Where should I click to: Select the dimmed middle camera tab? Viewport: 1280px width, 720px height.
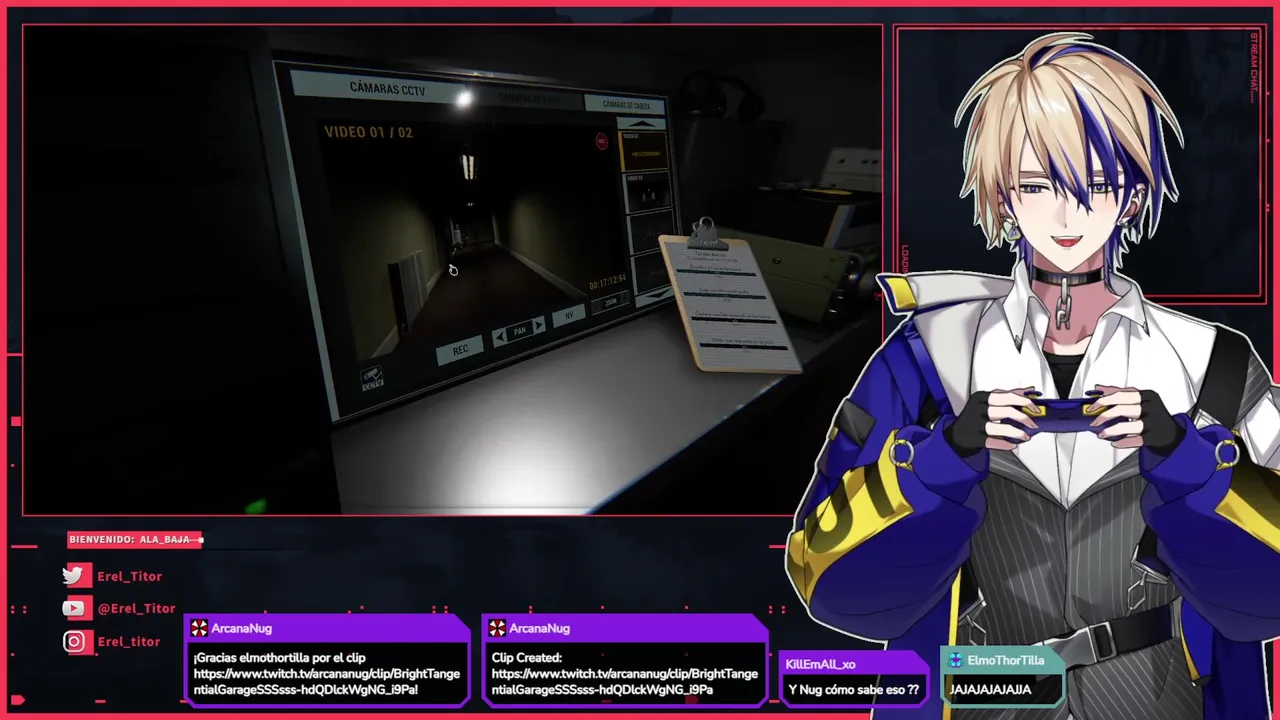(x=529, y=98)
